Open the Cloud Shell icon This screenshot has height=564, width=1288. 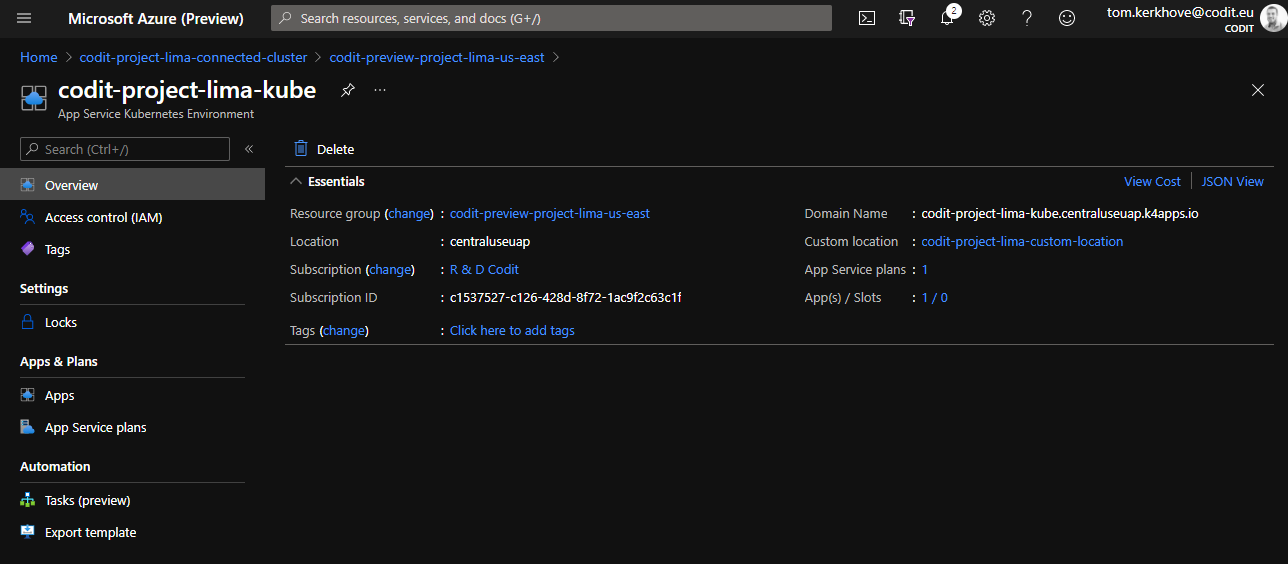pos(867,18)
